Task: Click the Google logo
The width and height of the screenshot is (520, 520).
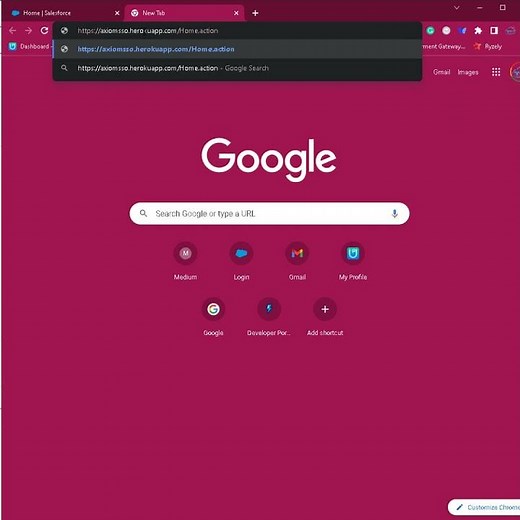Action: [269, 159]
